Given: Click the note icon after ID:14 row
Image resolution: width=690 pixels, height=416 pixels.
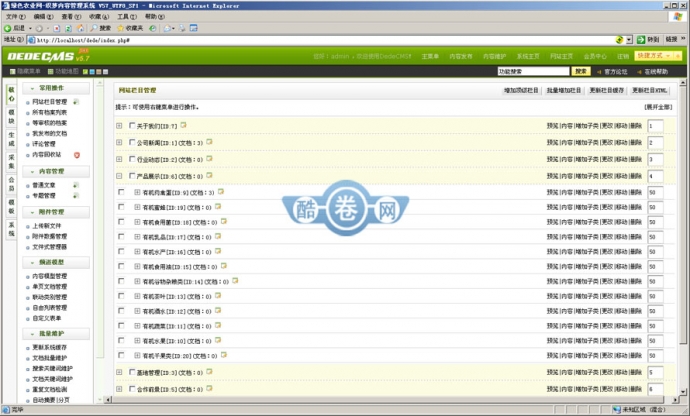Looking at the screenshot, I should pyautogui.click(x=235, y=280).
